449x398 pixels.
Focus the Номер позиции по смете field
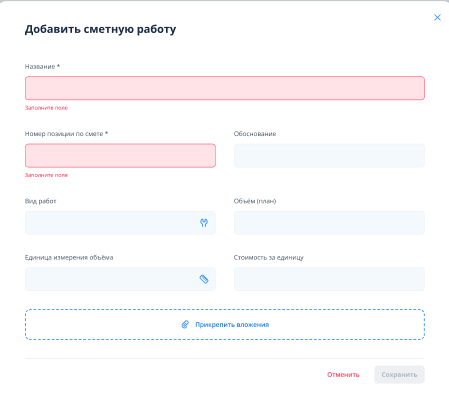pos(120,155)
